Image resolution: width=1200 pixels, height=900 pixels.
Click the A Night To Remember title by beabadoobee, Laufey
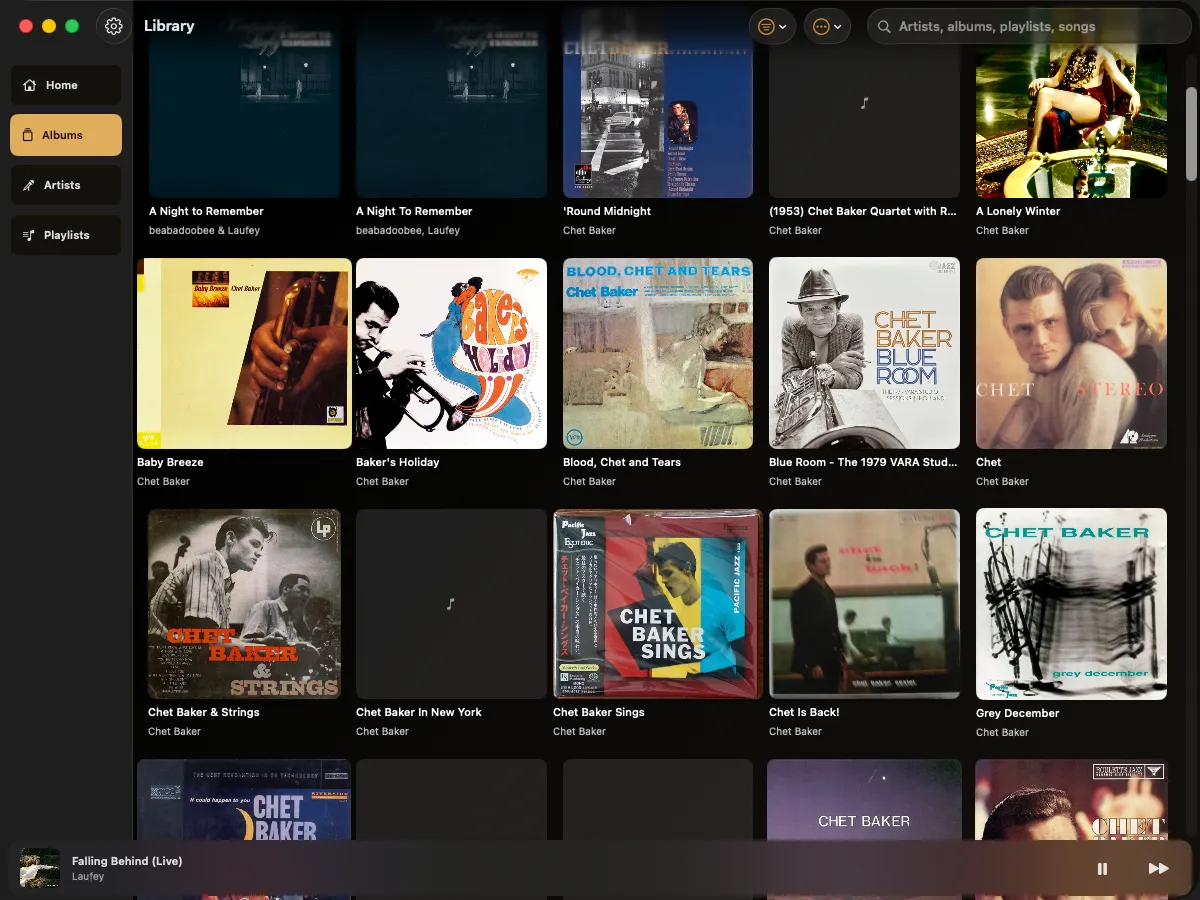pyautogui.click(x=414, y=211)
